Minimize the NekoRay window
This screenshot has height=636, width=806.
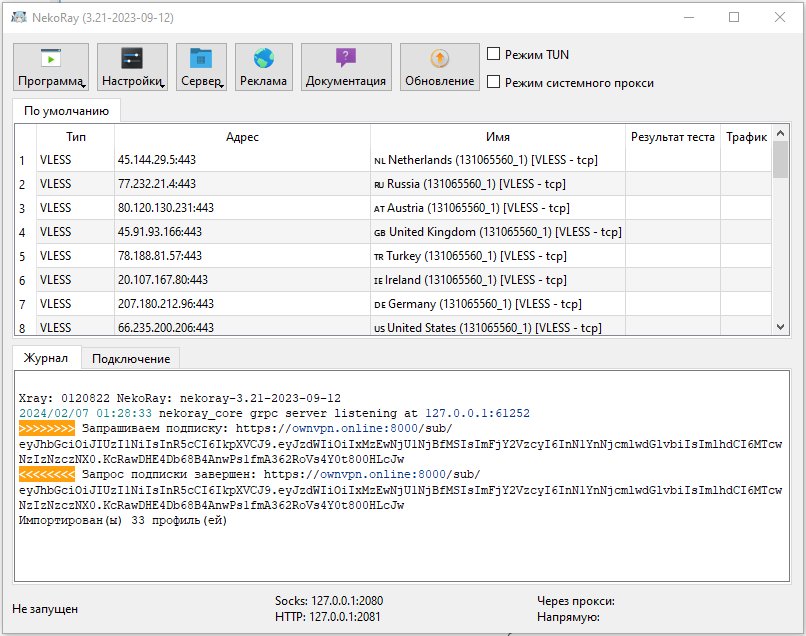tap(689, 17)
